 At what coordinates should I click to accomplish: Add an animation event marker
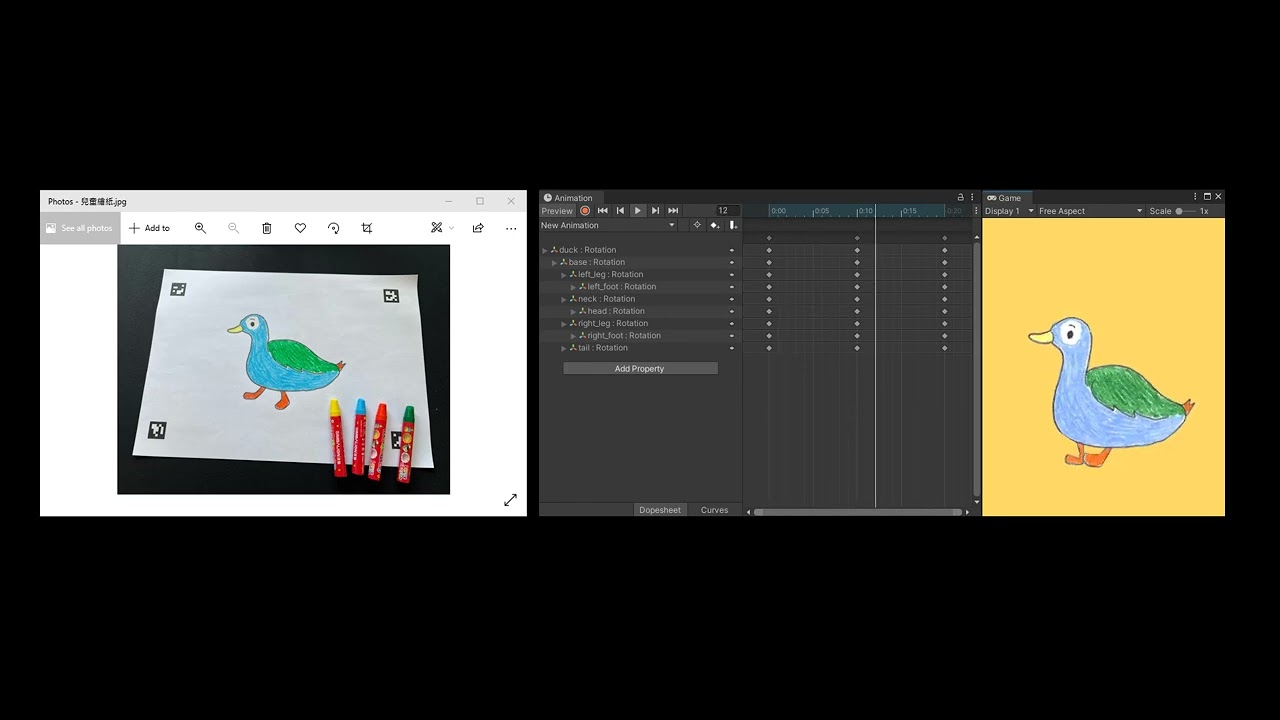[733, 225]
